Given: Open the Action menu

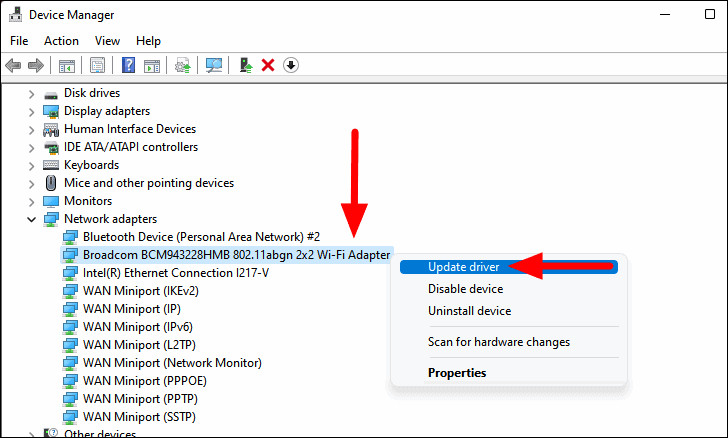Looking at the screenshot, I should pos(61,41).
